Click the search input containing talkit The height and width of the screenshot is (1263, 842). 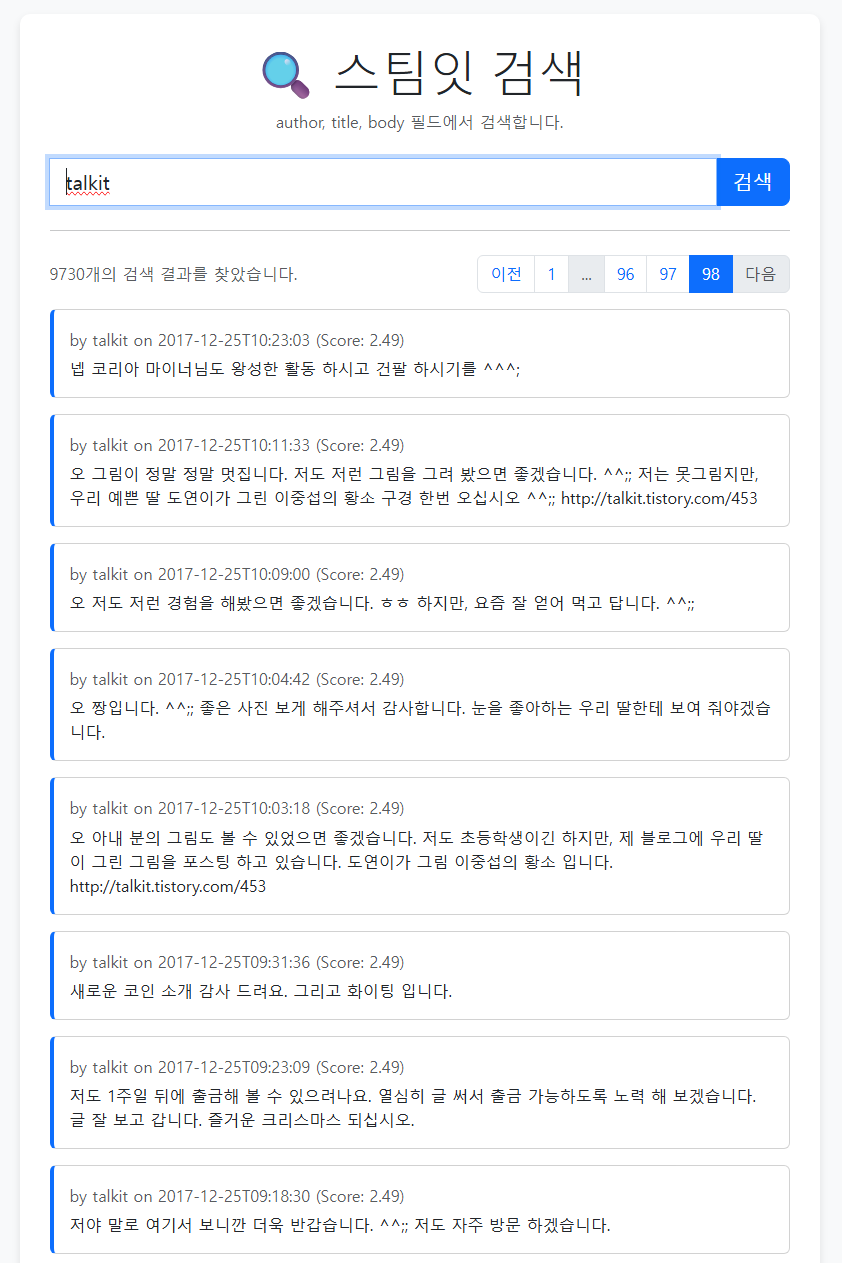pos(383,182)
